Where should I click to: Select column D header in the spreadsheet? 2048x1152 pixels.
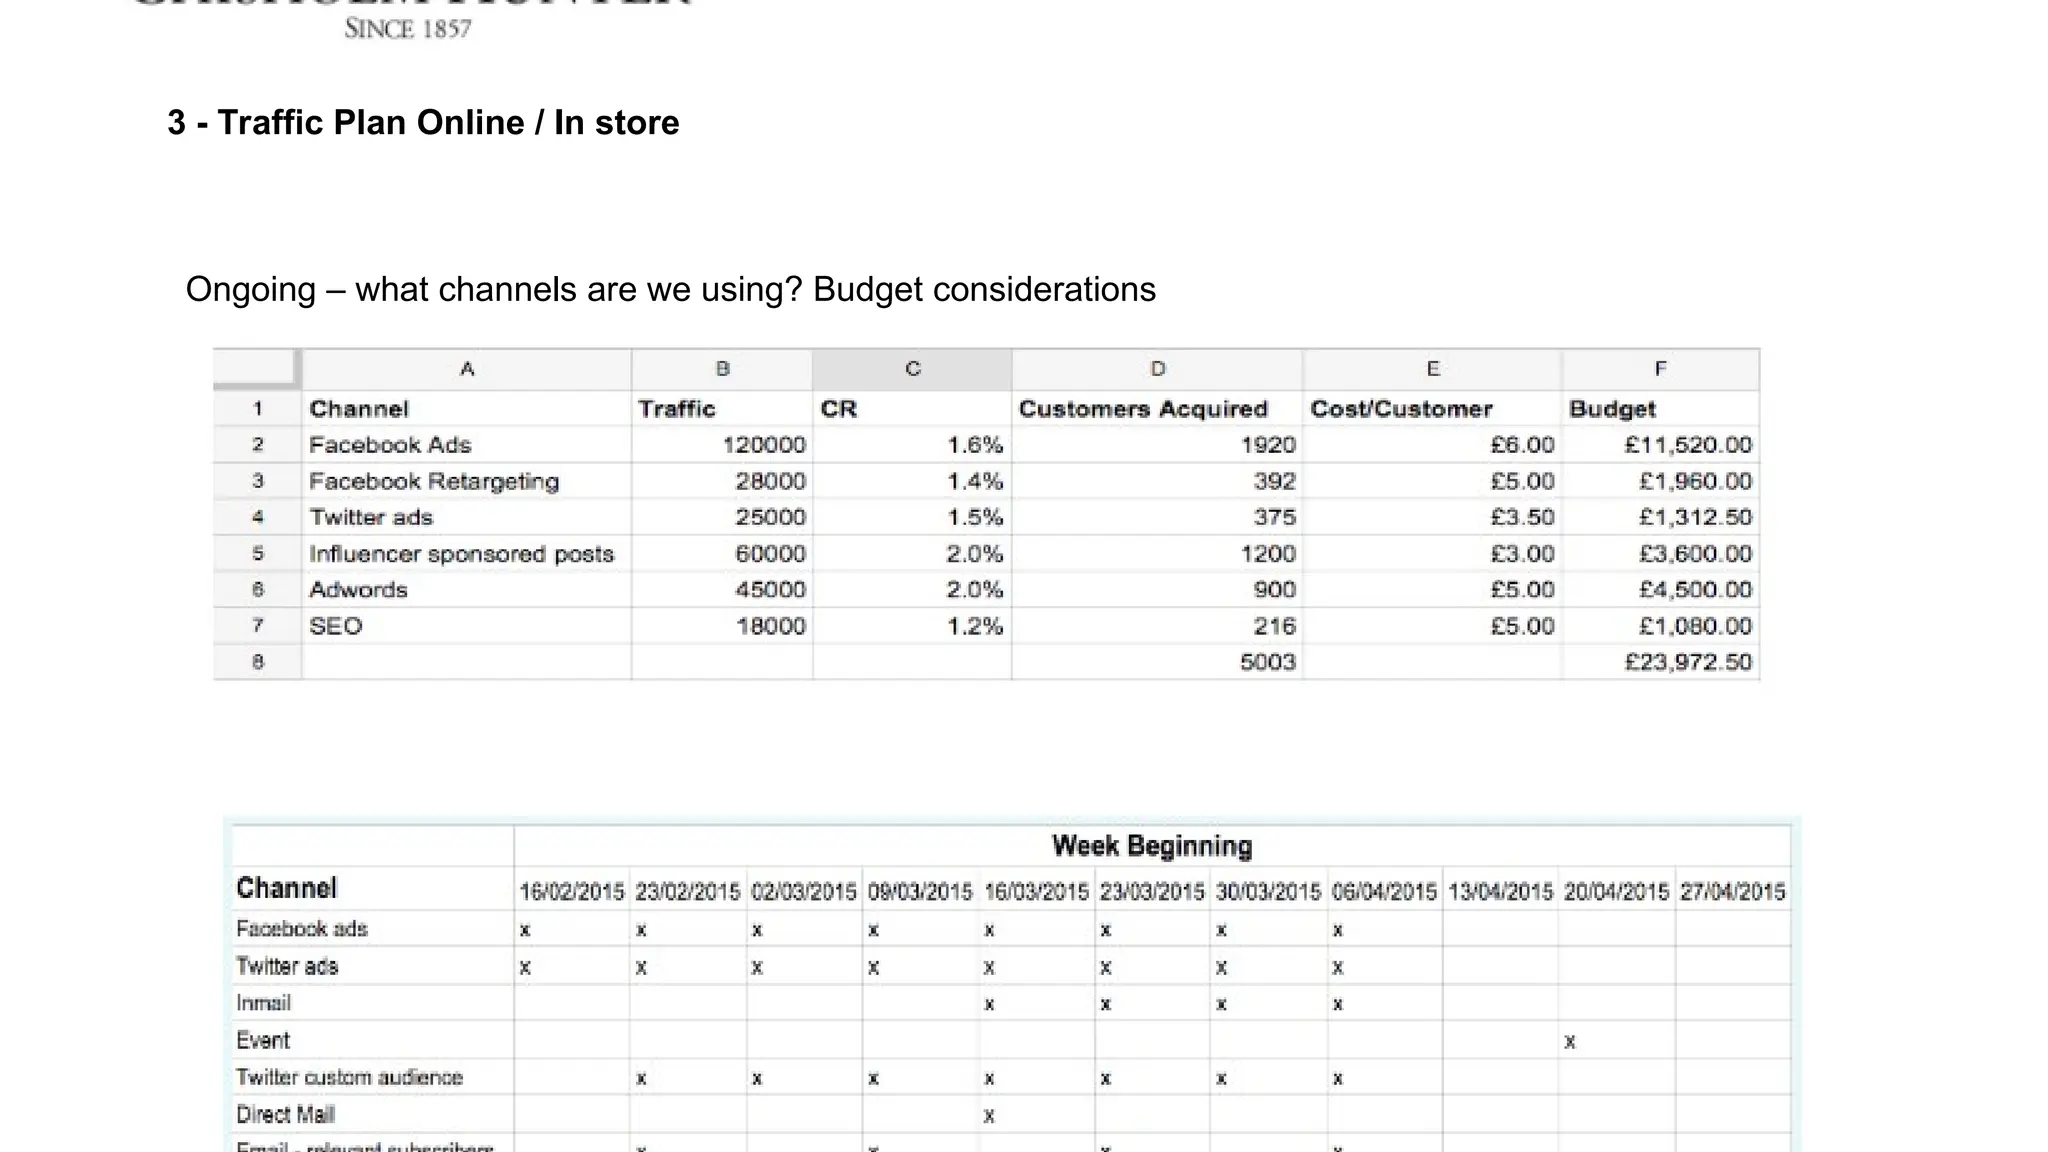coord(1157,369)
